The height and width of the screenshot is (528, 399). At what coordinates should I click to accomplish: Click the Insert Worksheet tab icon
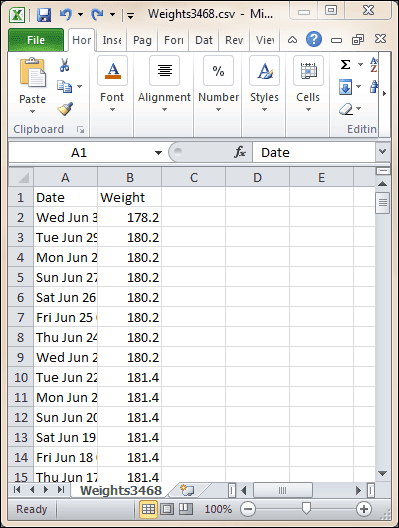point(187,490)
